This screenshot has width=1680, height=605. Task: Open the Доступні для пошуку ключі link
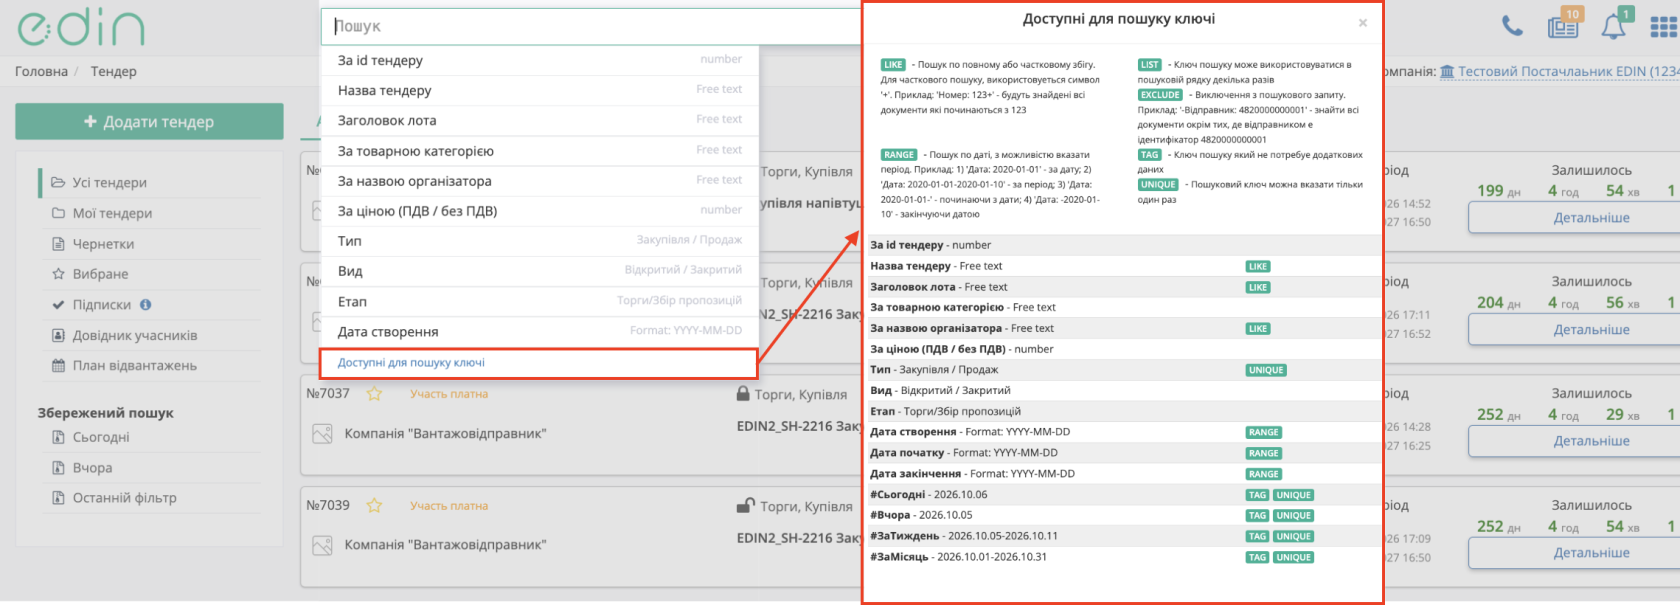pos(411,363)
